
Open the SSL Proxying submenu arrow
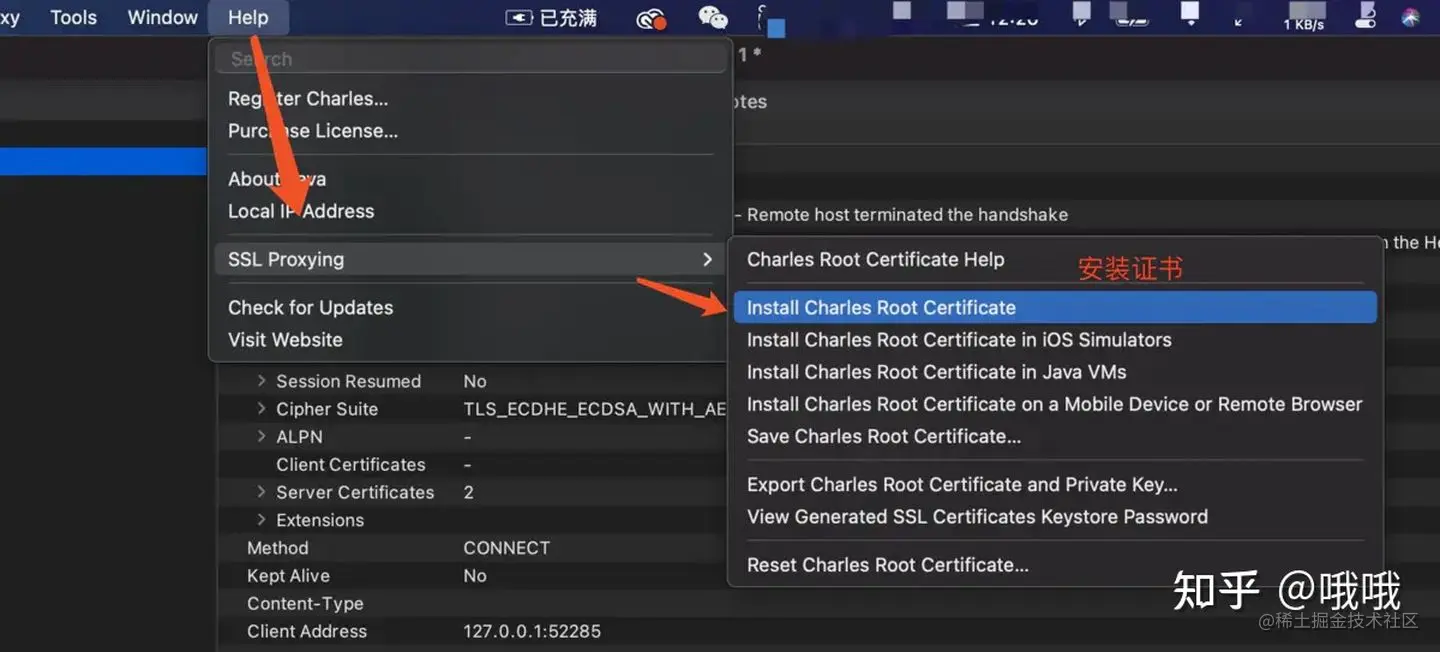[708, 259]
